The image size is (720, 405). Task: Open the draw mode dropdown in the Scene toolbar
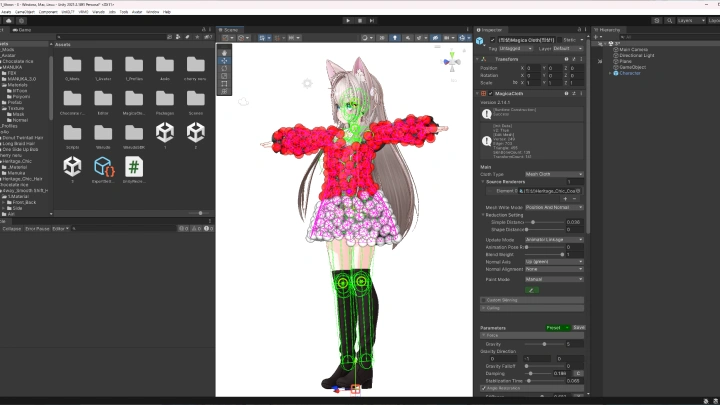[366, 38]
